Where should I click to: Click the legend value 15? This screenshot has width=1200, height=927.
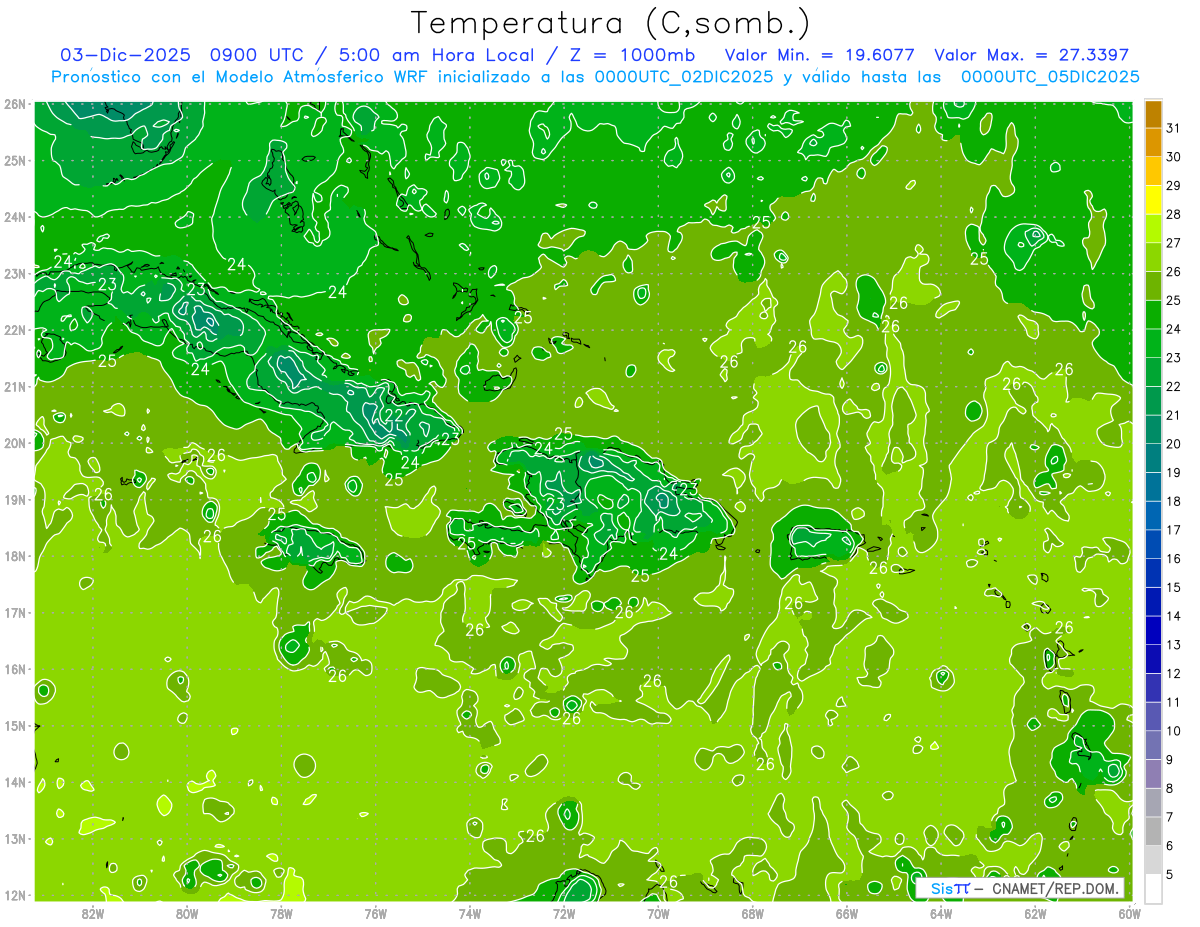coord(1174,587)
